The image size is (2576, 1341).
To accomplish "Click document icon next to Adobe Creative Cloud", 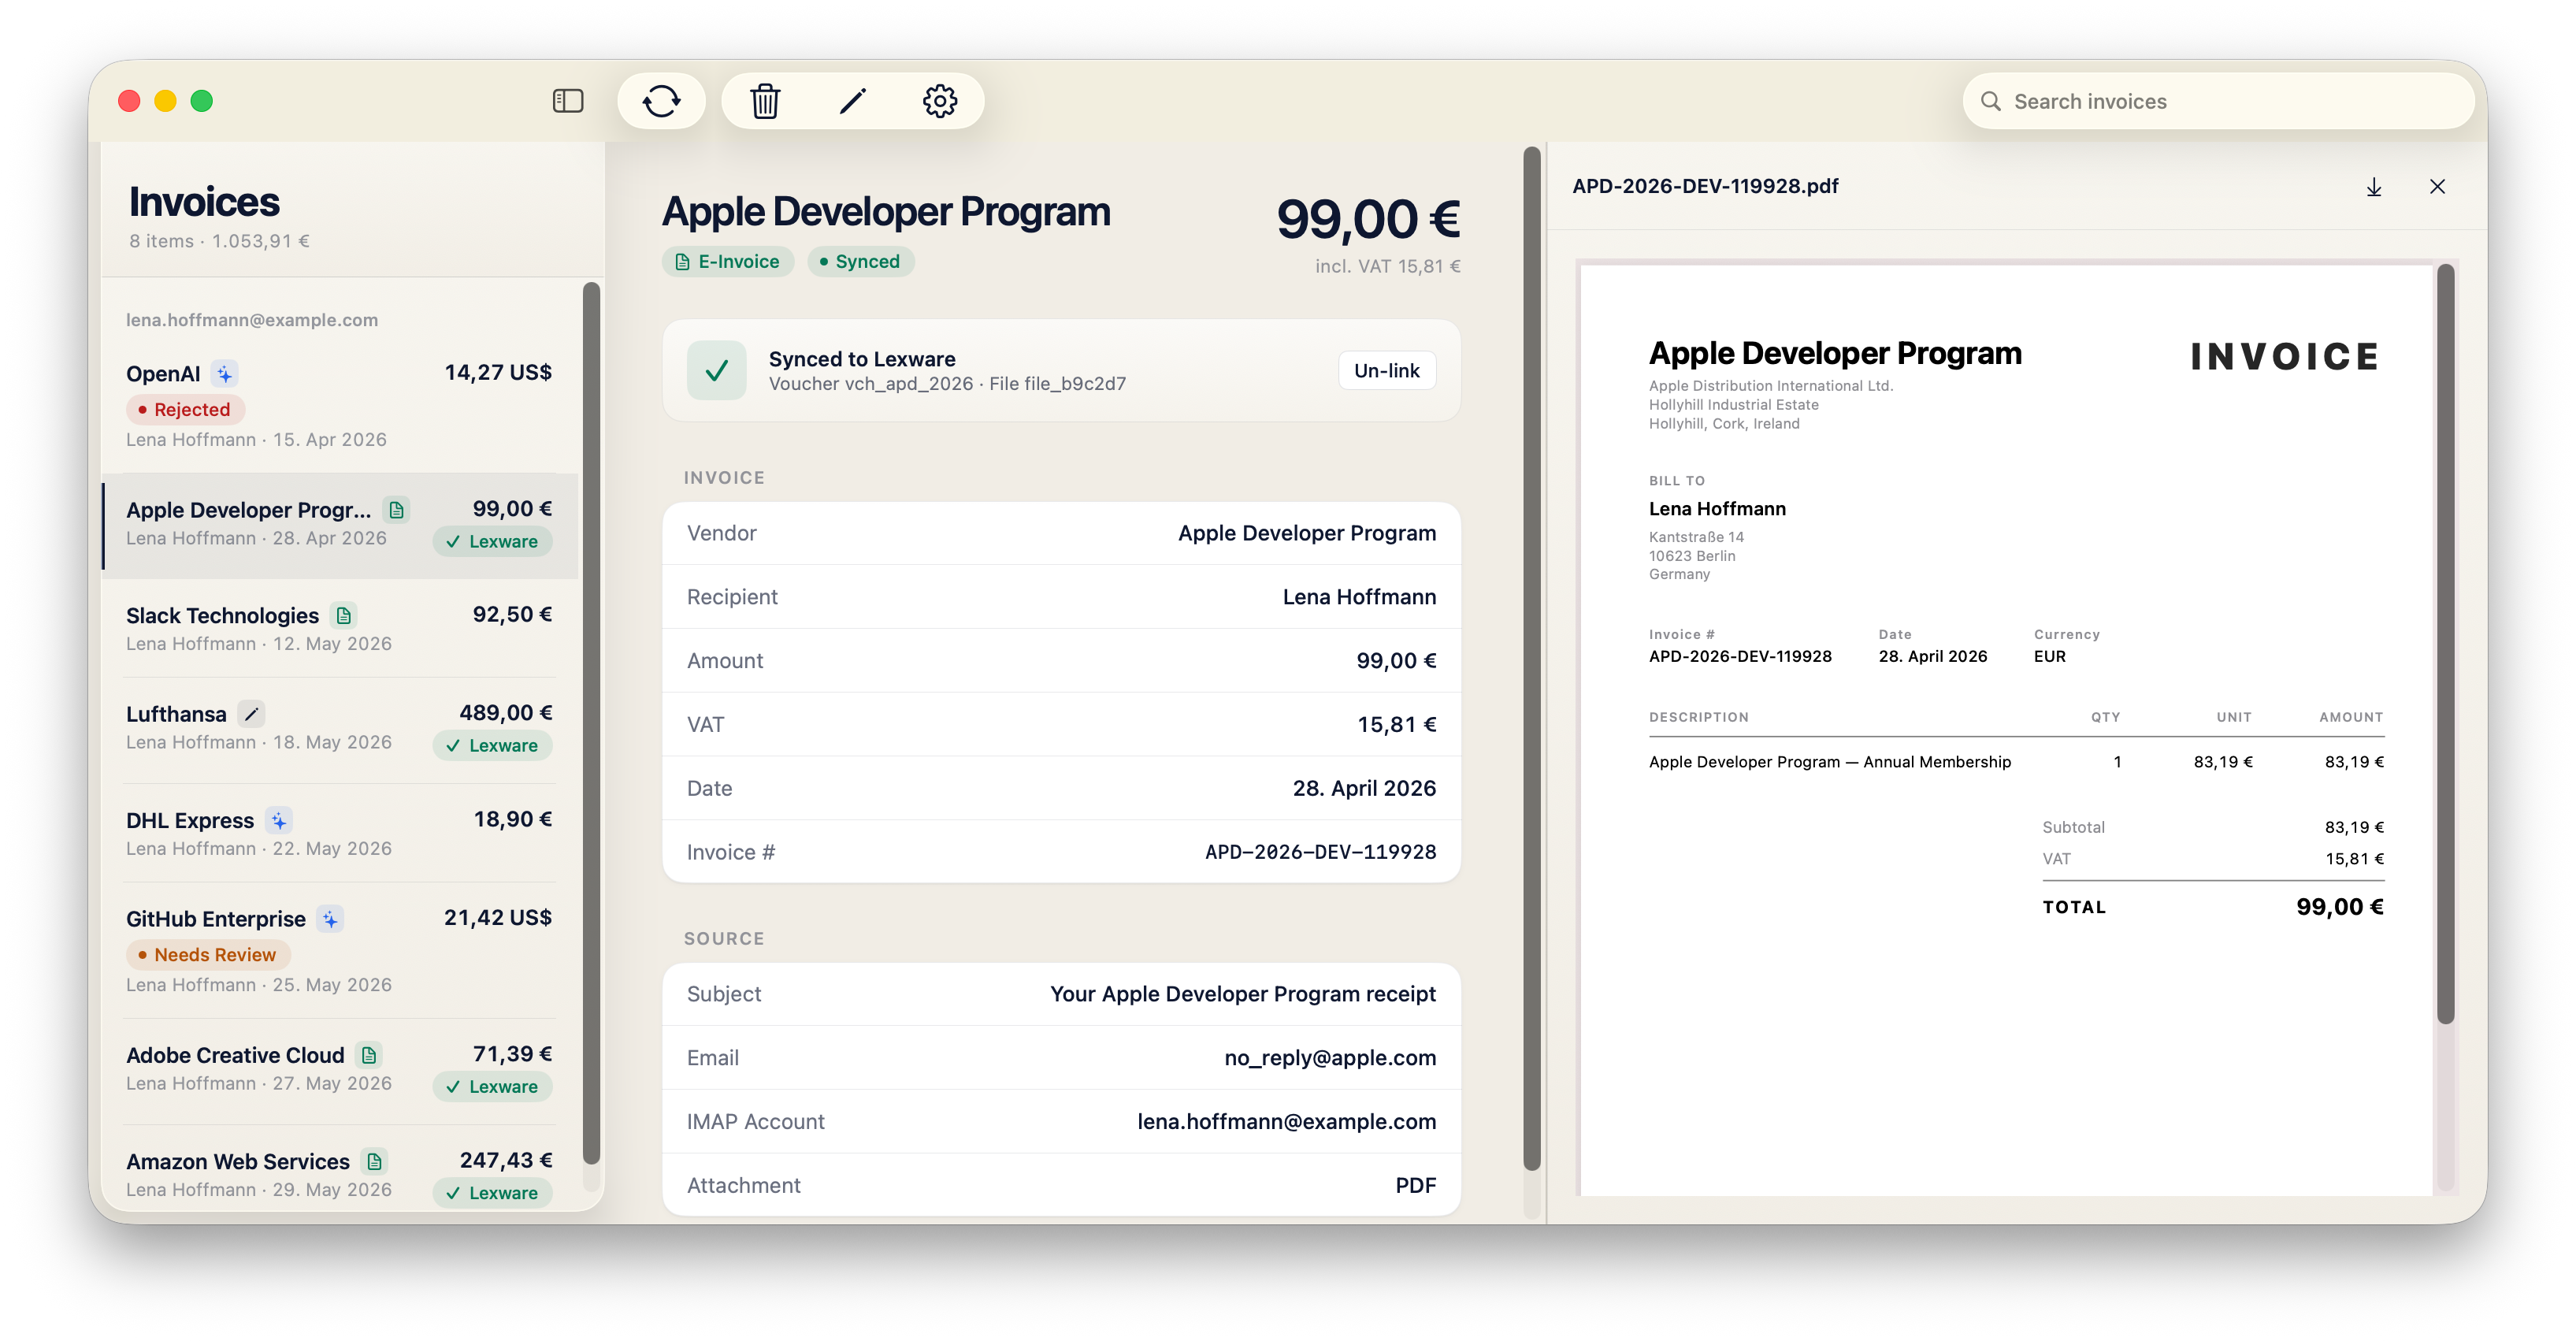I will [369, 1055].
